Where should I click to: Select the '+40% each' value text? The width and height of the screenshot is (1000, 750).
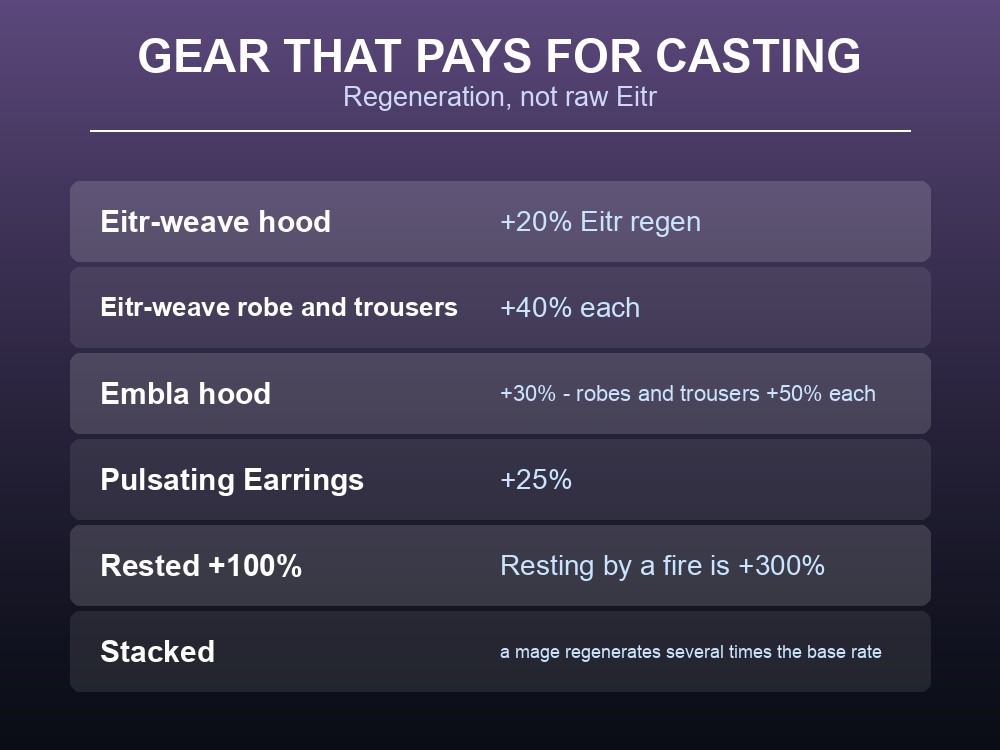tap(570, 307)
